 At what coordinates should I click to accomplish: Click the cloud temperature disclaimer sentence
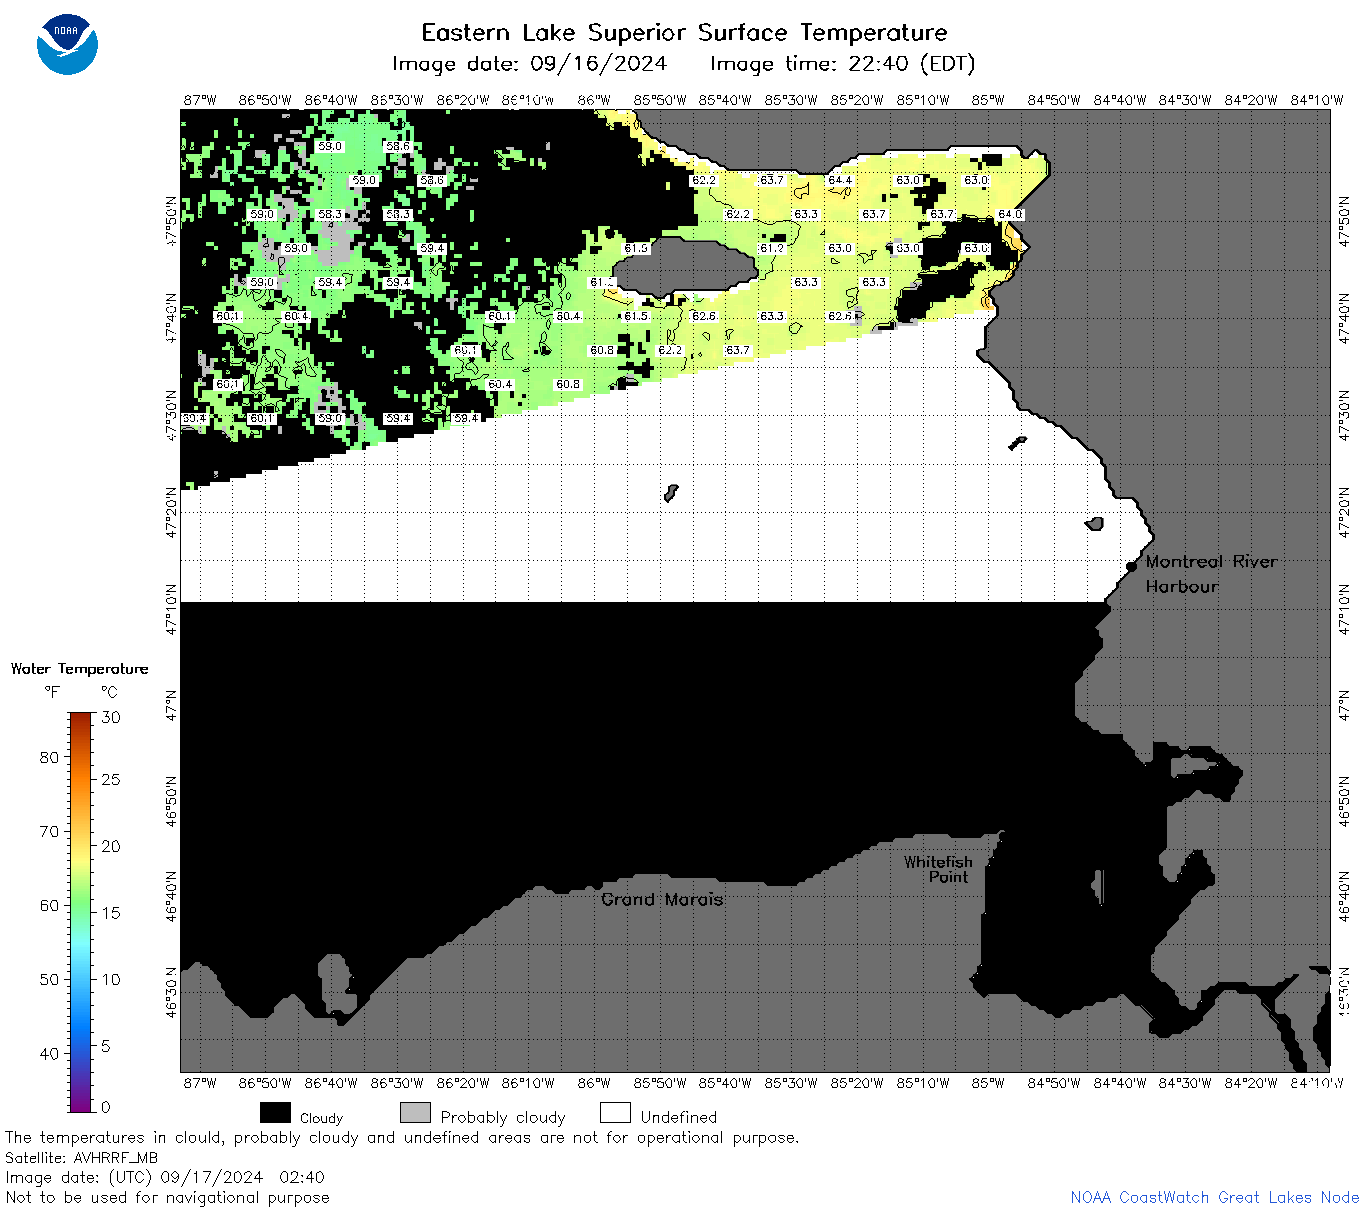(402, 1138)
